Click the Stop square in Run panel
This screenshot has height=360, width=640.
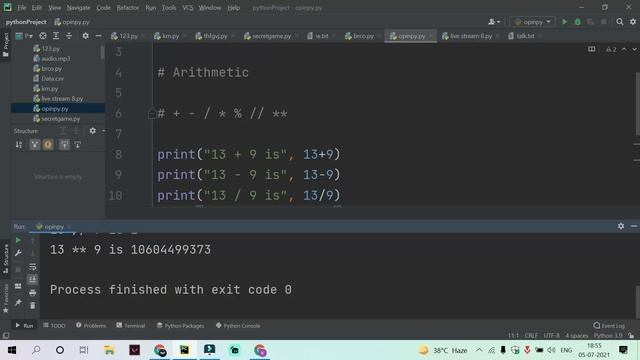click(x=18, y=270)
